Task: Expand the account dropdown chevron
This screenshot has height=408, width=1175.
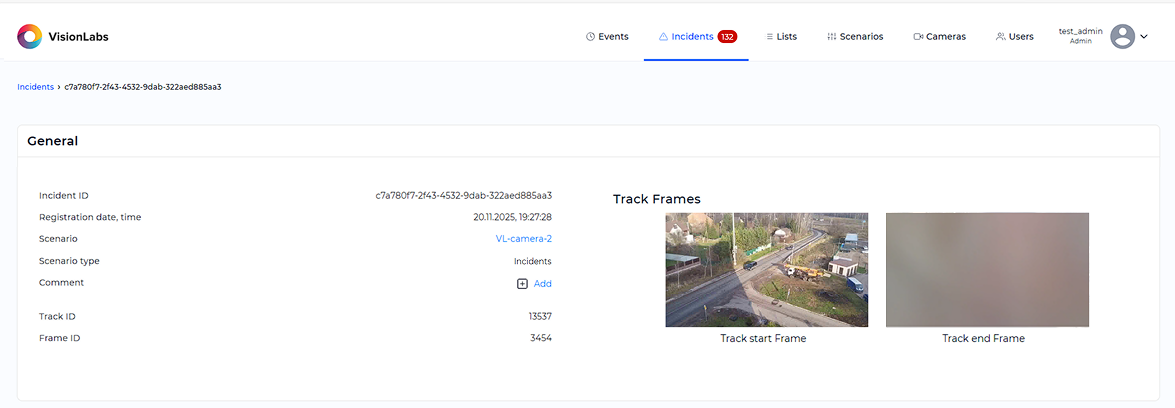Action: tap(1144, 37)
